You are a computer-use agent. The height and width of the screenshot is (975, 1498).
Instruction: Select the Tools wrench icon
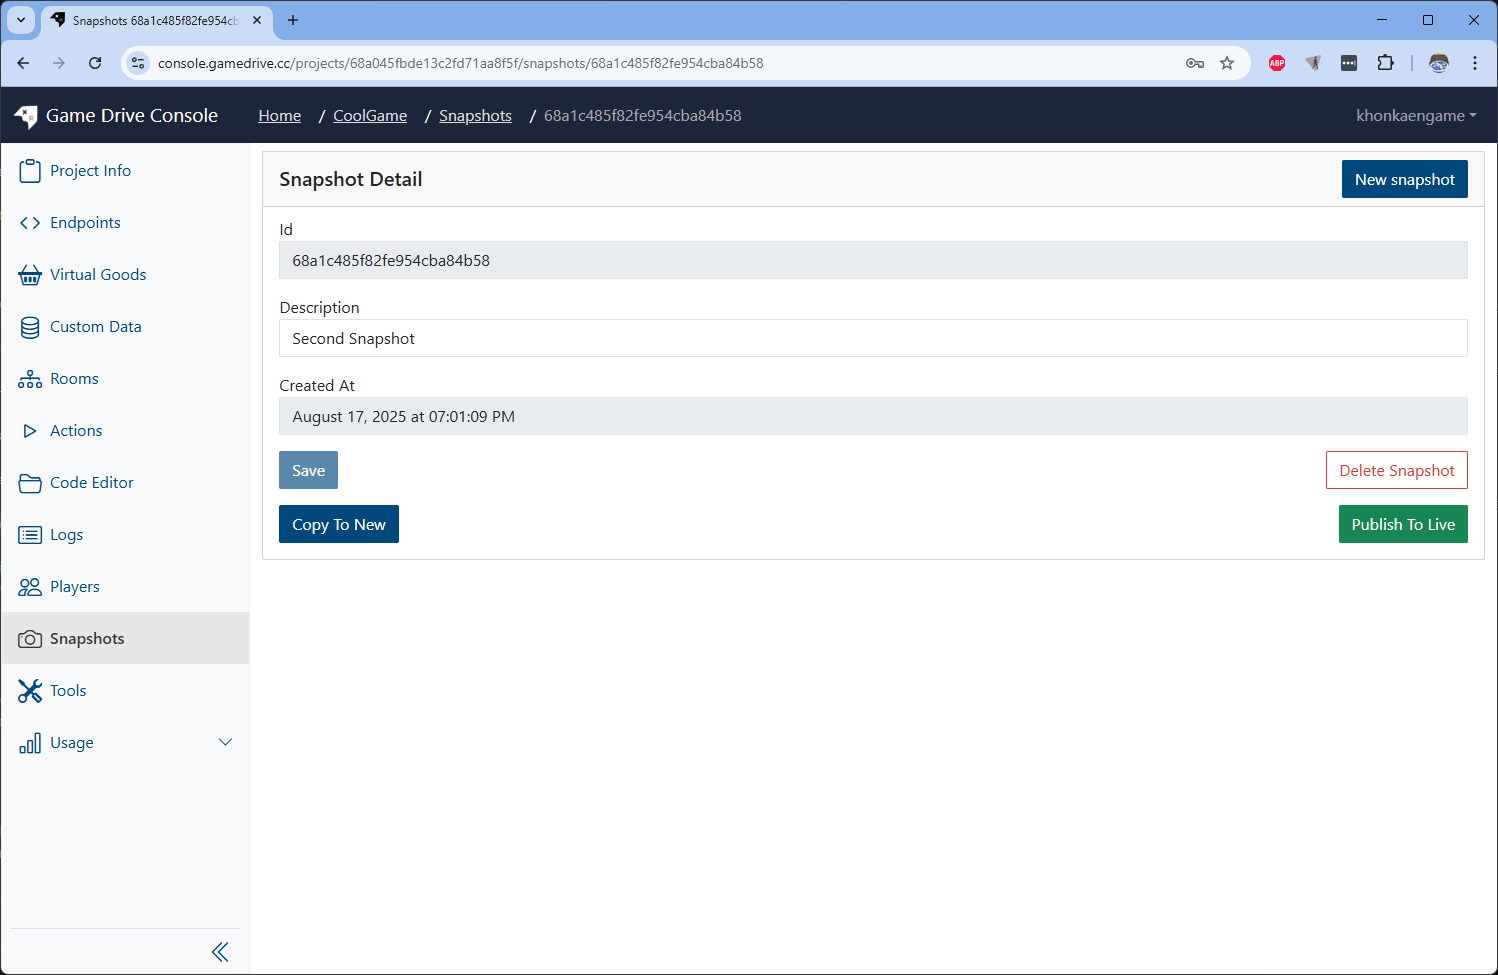pos(30,690)
